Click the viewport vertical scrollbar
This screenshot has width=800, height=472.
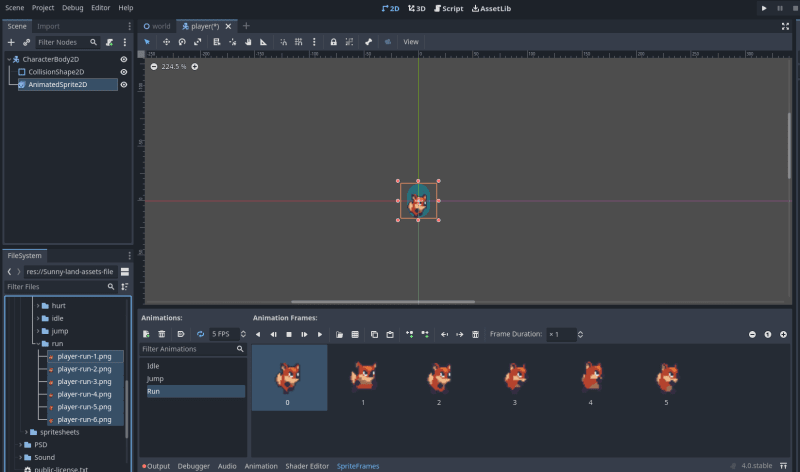pos(789,145)
